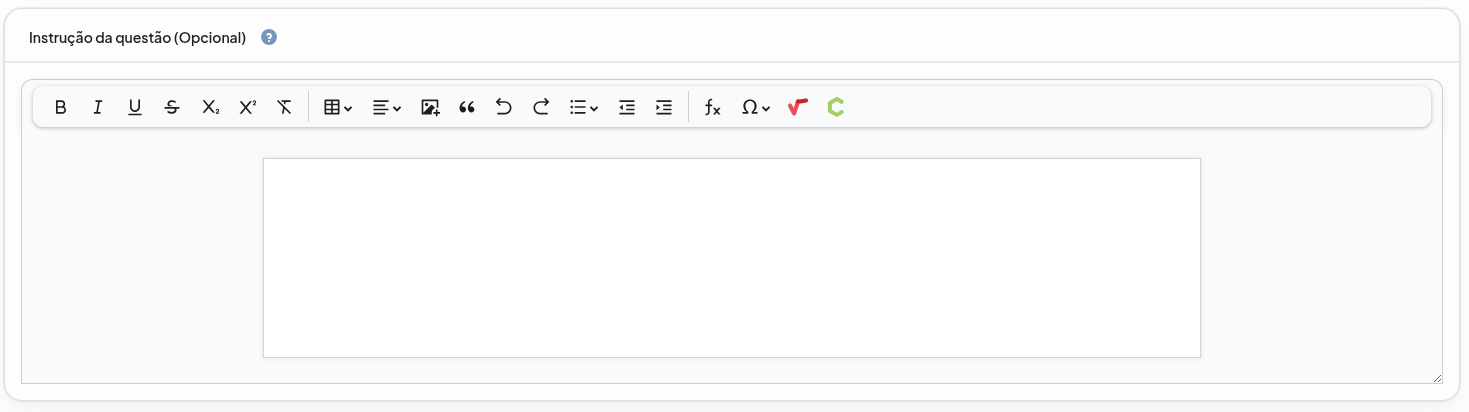
Task: Insert an image using picture icon
Action: 430,107
